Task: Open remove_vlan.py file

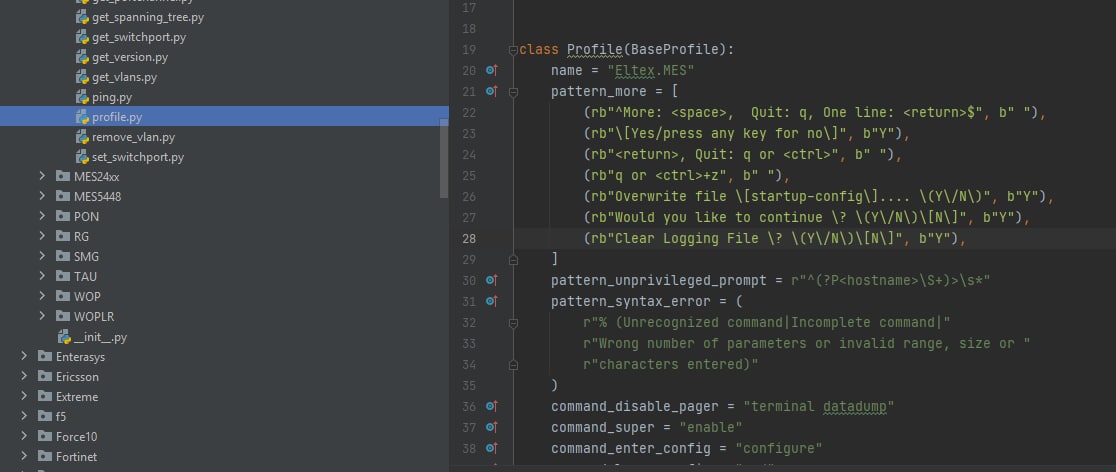Action: coord(133,137)
